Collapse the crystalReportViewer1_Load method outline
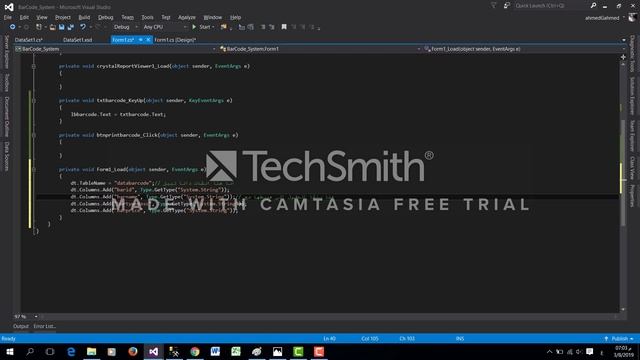The width and height of the screenshot is (640, 360). point(34,66)
